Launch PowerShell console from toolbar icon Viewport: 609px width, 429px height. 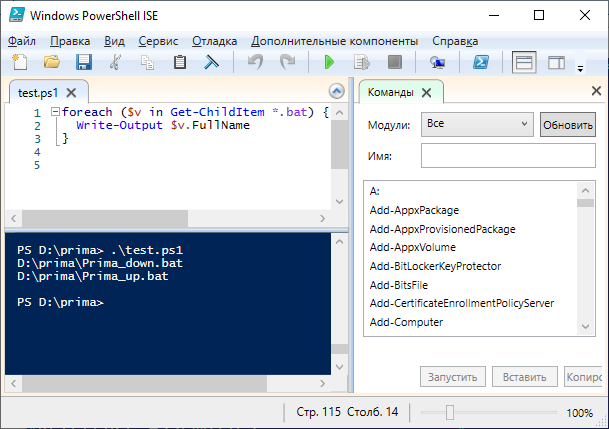click(480, 63)
